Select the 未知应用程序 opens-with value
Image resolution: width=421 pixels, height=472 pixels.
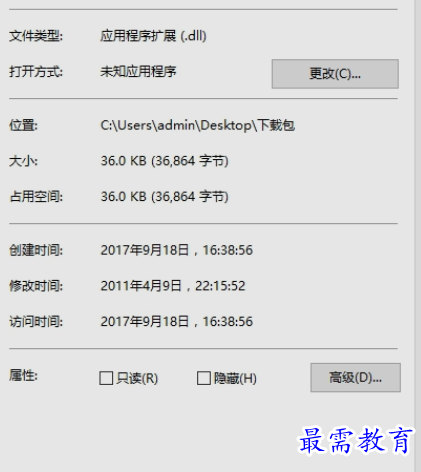tap(138, 71)
